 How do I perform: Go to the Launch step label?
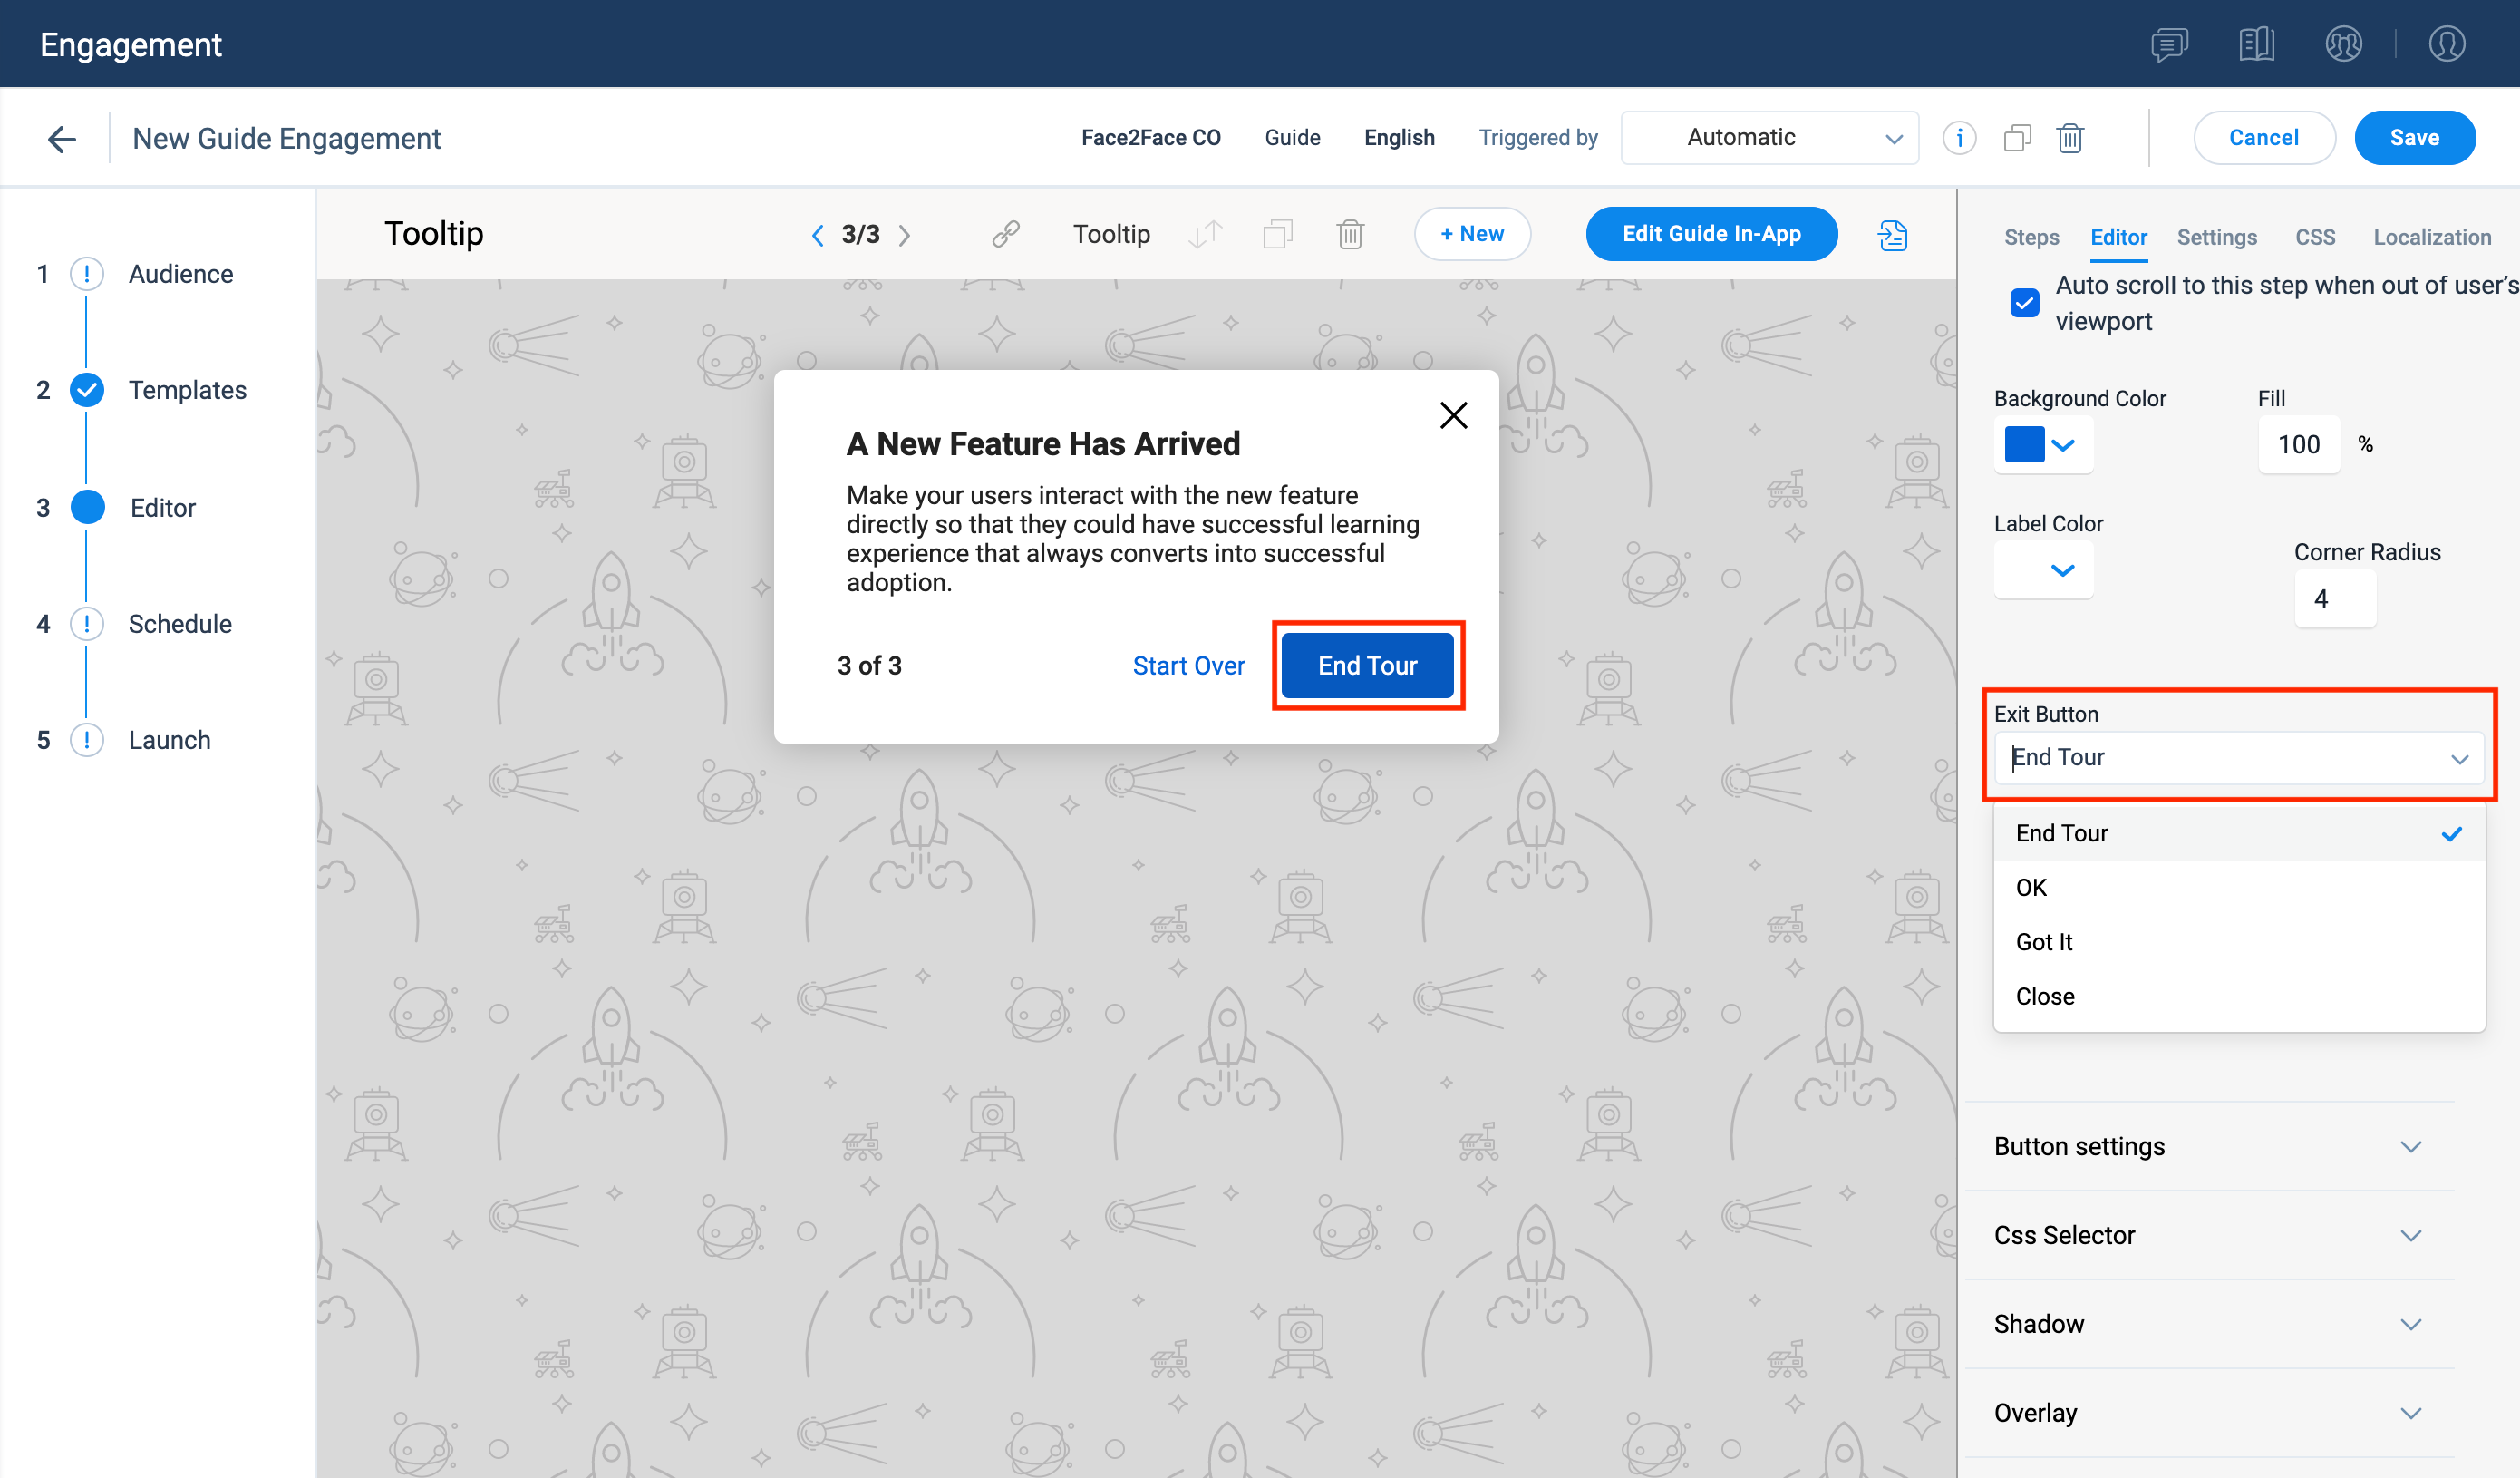tap(169, 740)
